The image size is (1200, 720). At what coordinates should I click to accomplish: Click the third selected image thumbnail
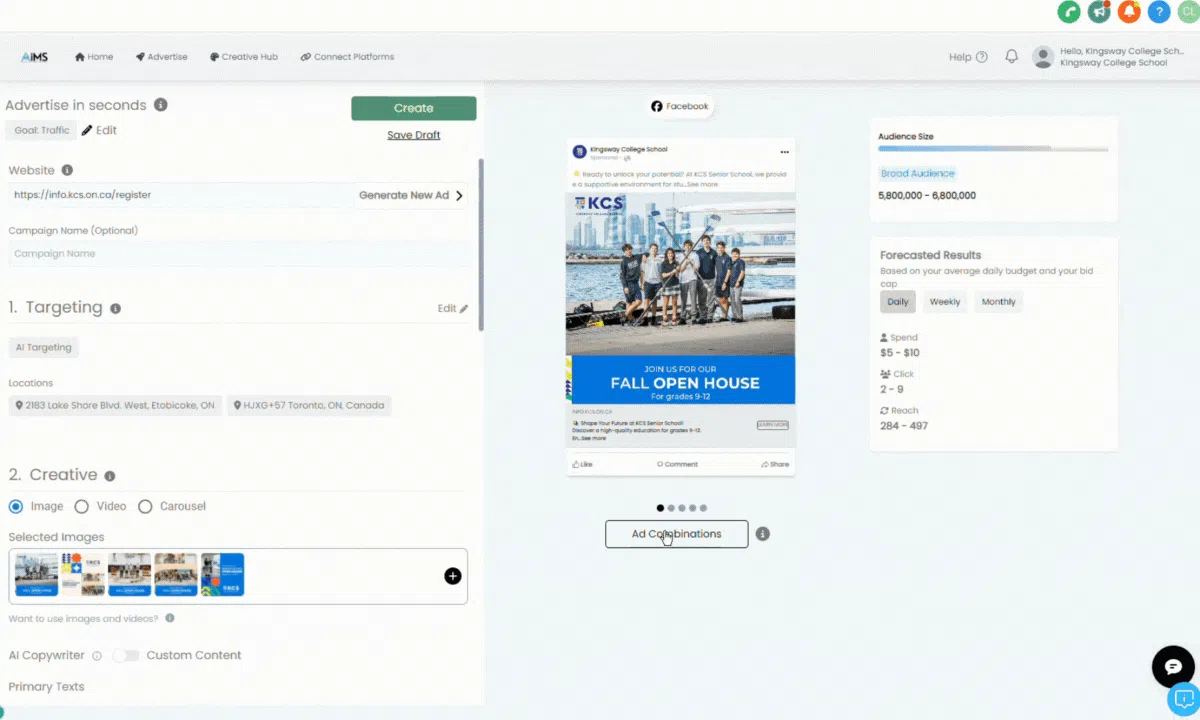click(129, 574)
